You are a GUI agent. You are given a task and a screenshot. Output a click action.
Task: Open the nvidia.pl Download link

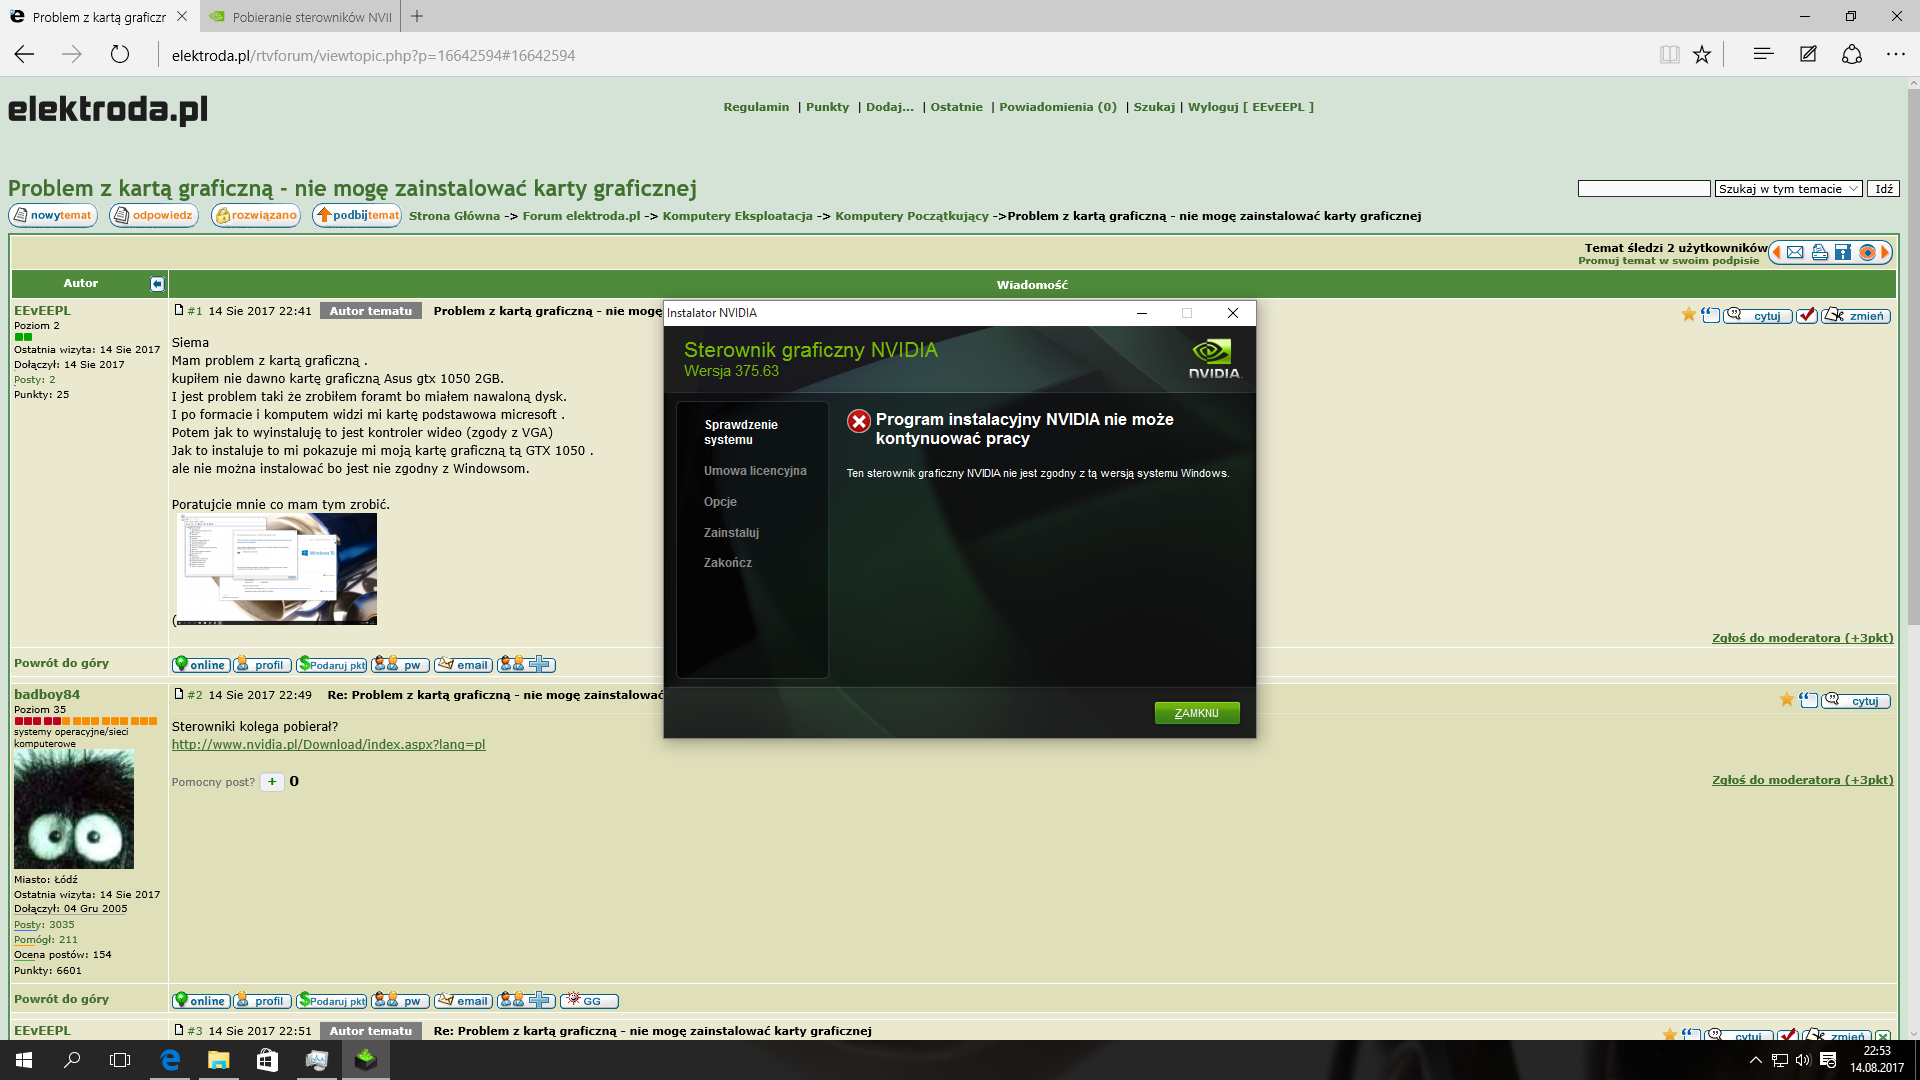point(328,745)
